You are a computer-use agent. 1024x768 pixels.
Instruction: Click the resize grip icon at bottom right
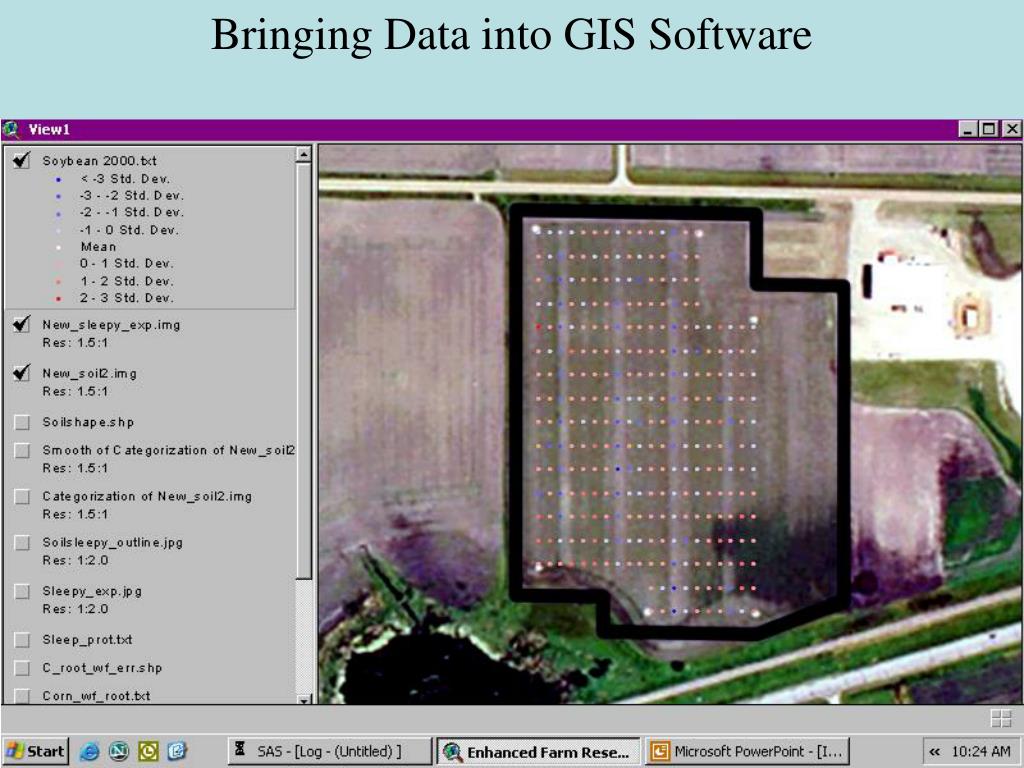[1000, 718]
